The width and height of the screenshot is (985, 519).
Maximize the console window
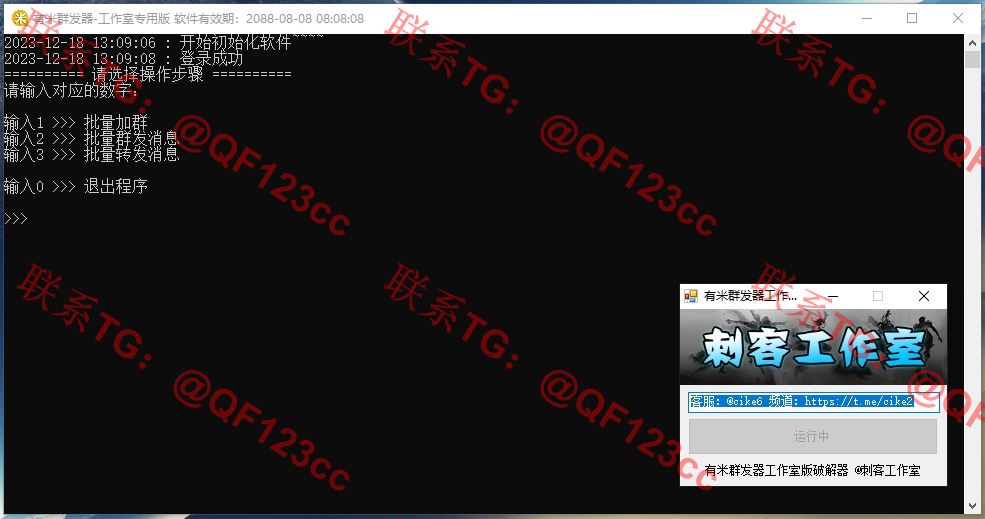pos(912,18)
